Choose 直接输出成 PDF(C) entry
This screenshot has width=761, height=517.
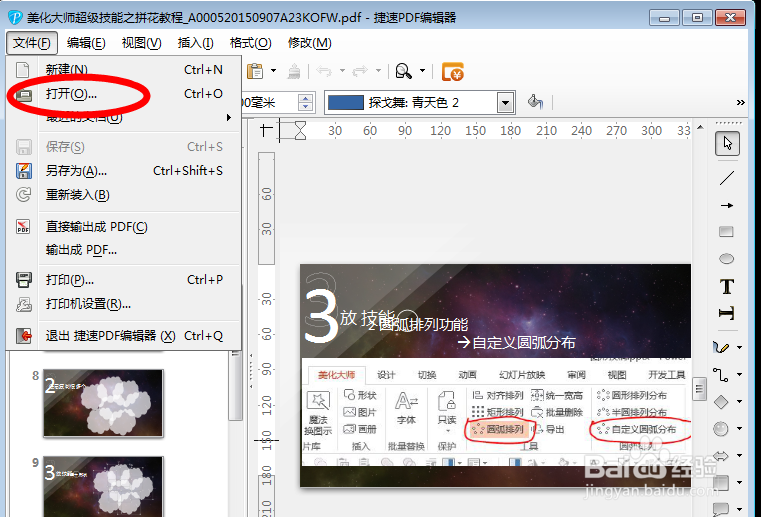125,227
